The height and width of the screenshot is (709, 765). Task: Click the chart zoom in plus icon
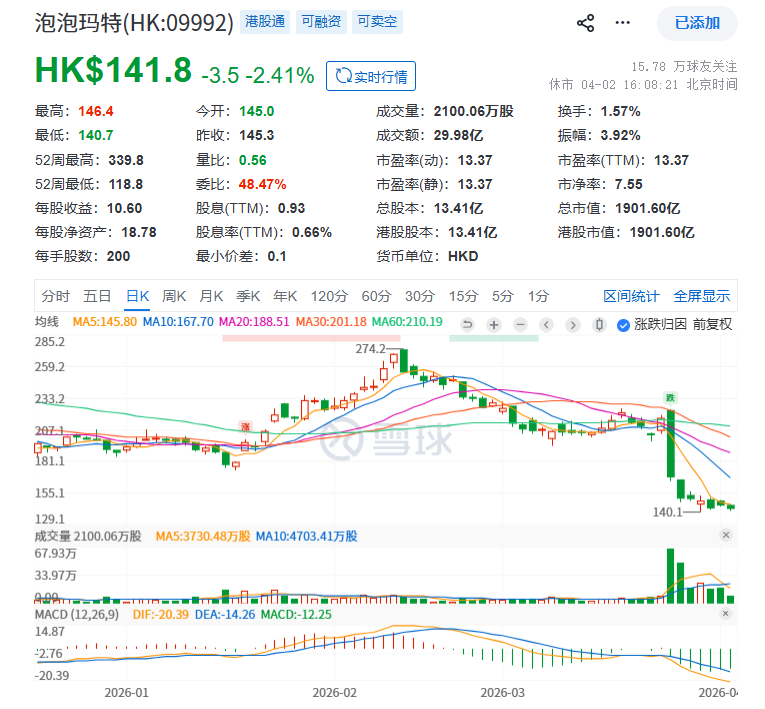pos(494,324)
